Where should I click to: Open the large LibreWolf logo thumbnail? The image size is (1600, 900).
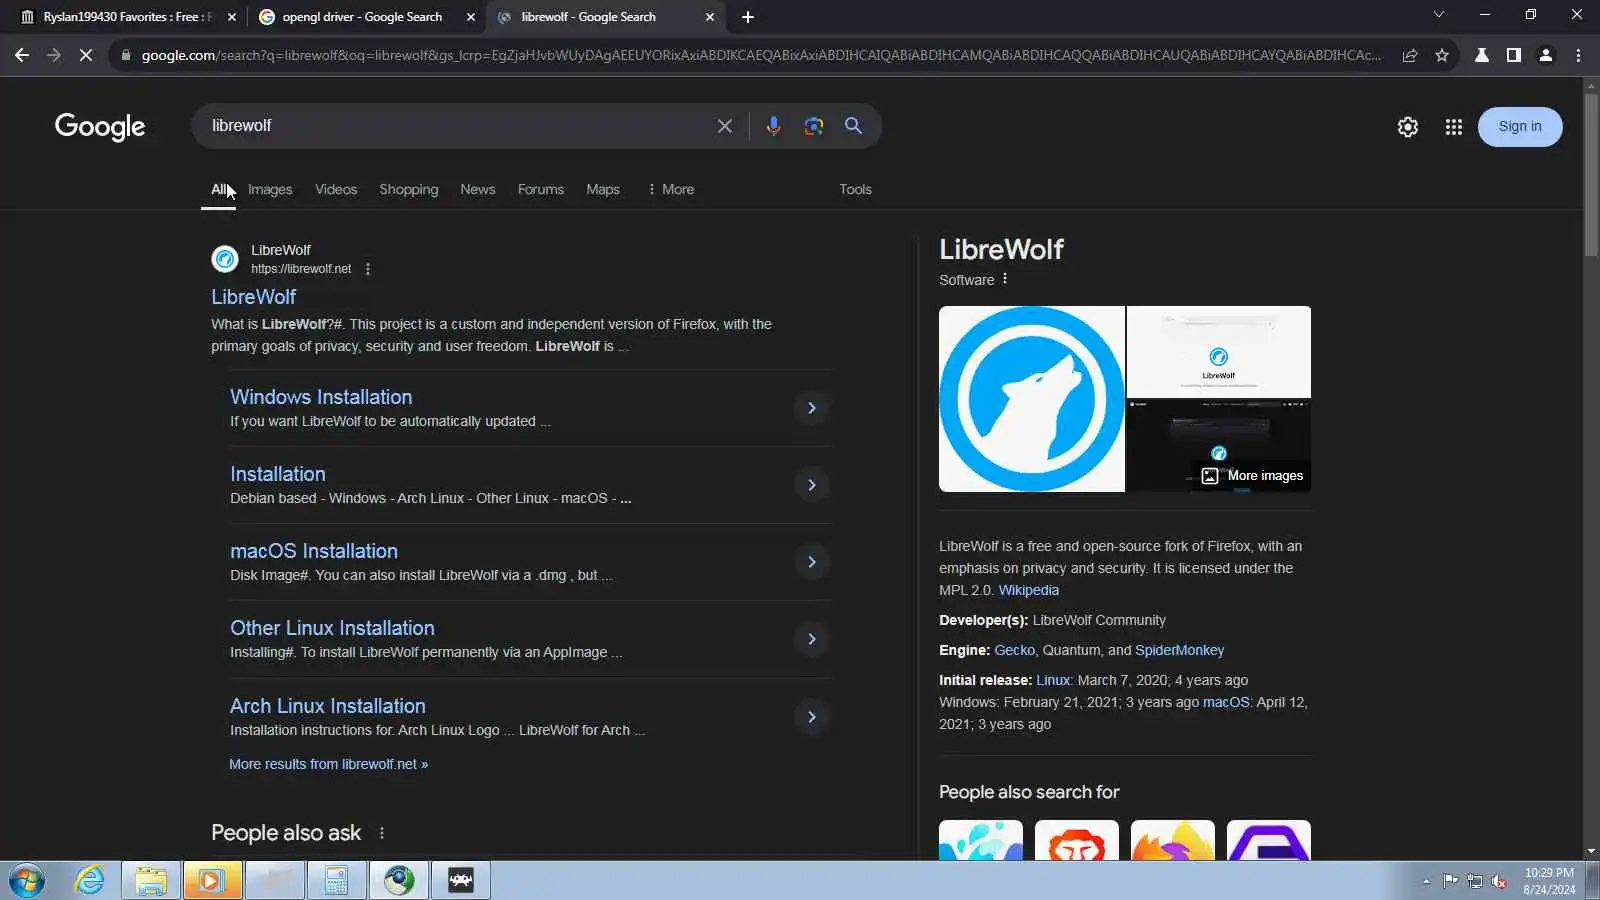pos(1032,399)
